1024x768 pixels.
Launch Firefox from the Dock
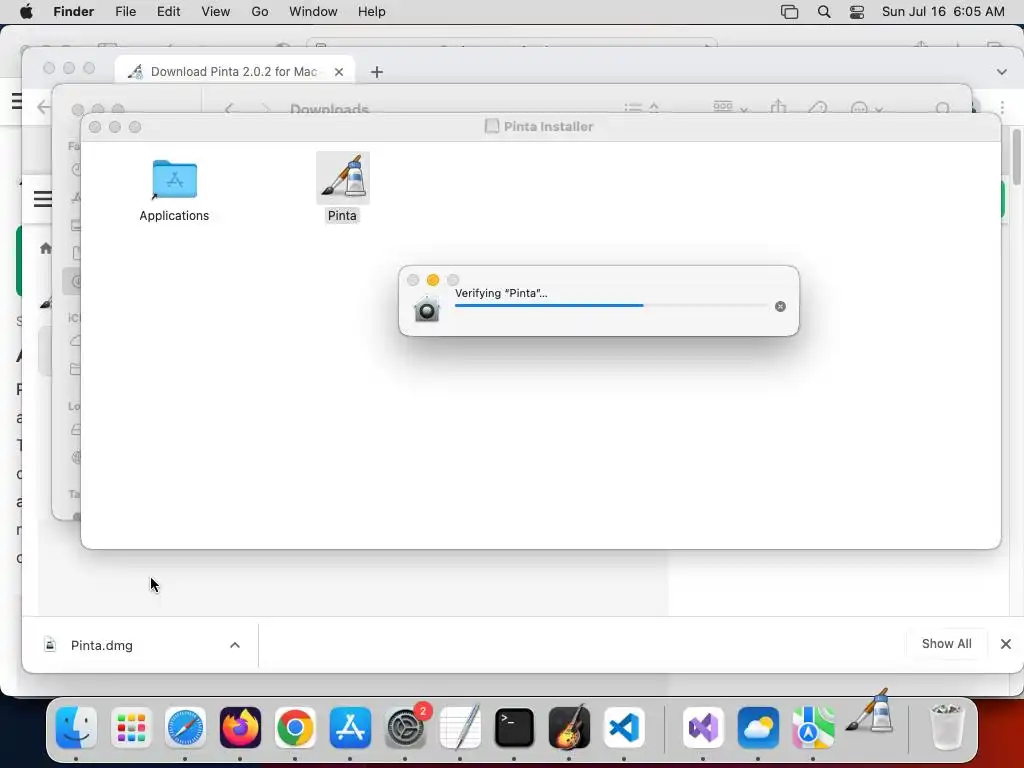240,727
